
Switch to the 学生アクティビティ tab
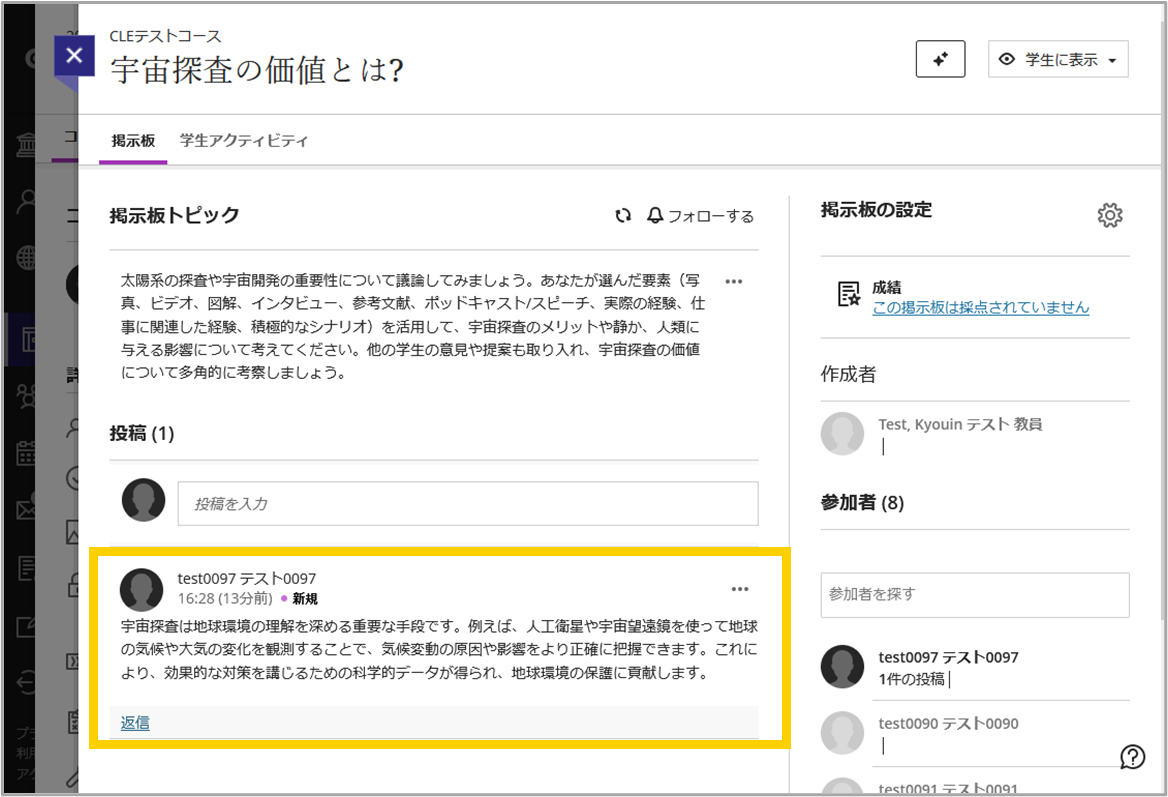click(x=244, y=140)
